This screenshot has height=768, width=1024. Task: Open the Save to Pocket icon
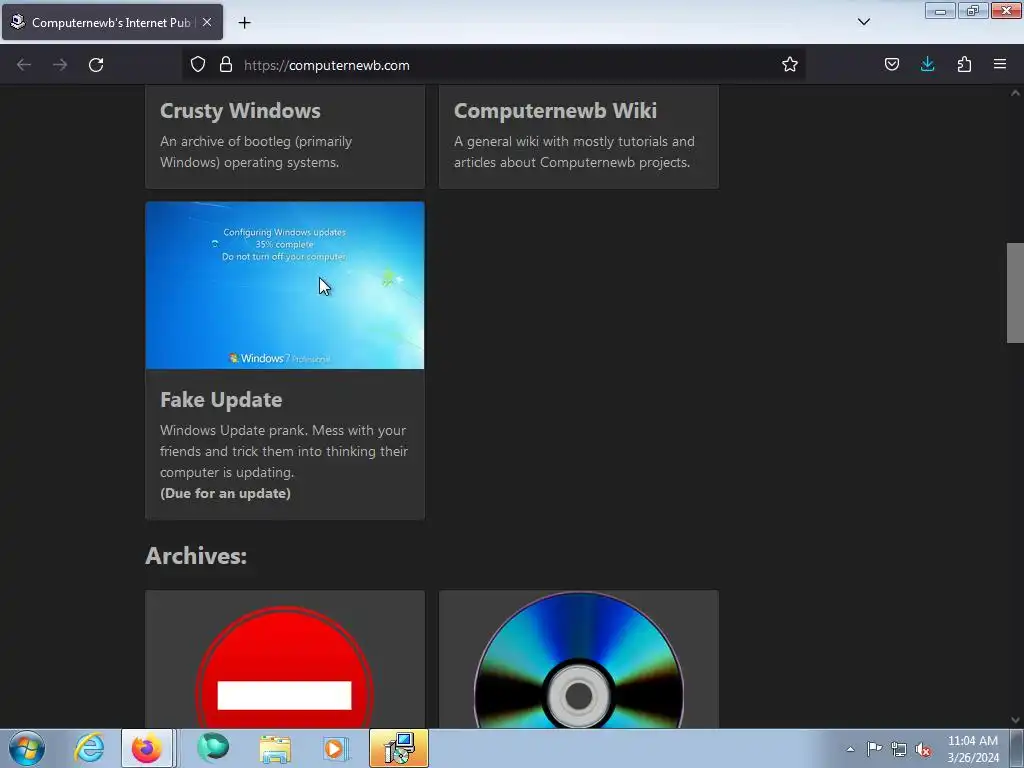coord(891,65)
